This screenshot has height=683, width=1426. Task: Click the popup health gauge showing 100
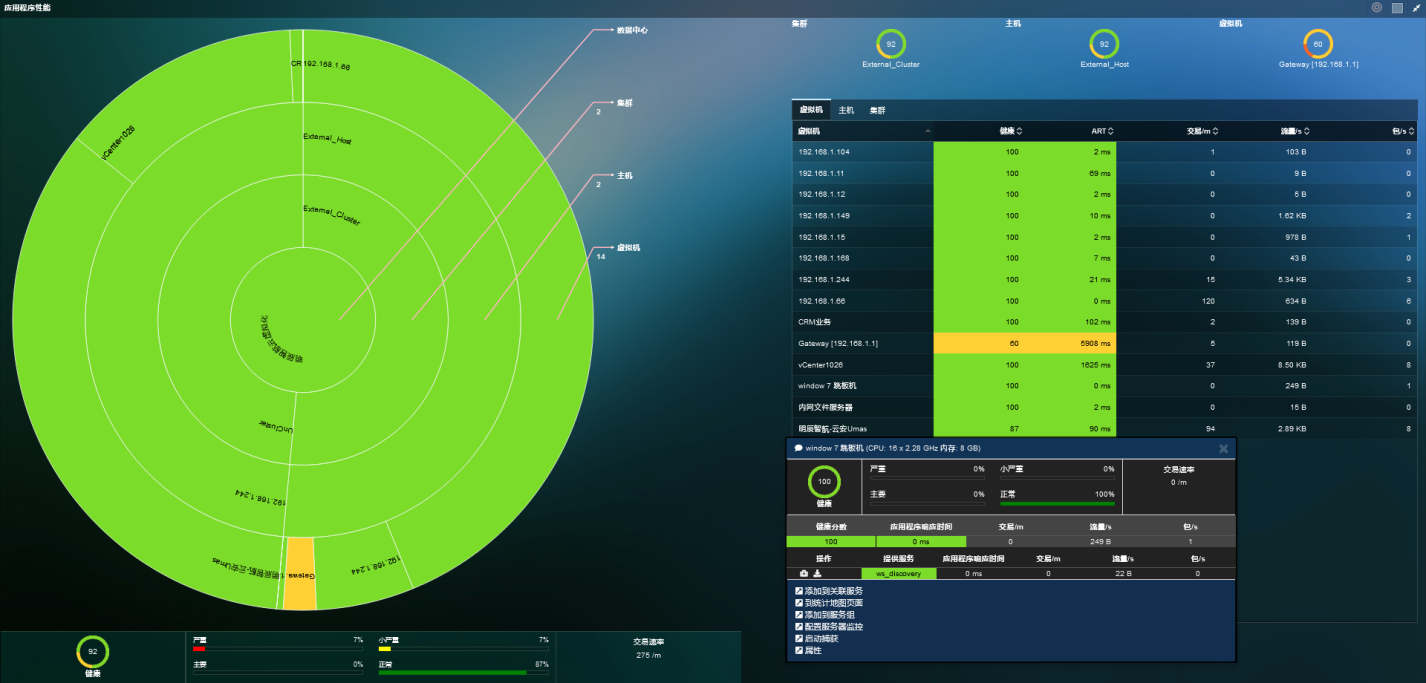tap(824, 482)
